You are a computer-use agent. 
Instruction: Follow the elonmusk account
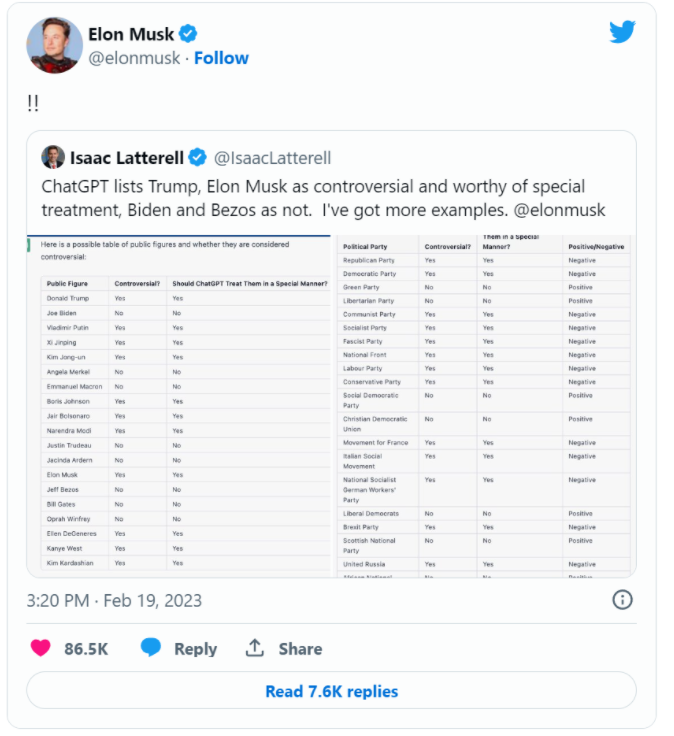pyautogui.click(x=221, y=58)
